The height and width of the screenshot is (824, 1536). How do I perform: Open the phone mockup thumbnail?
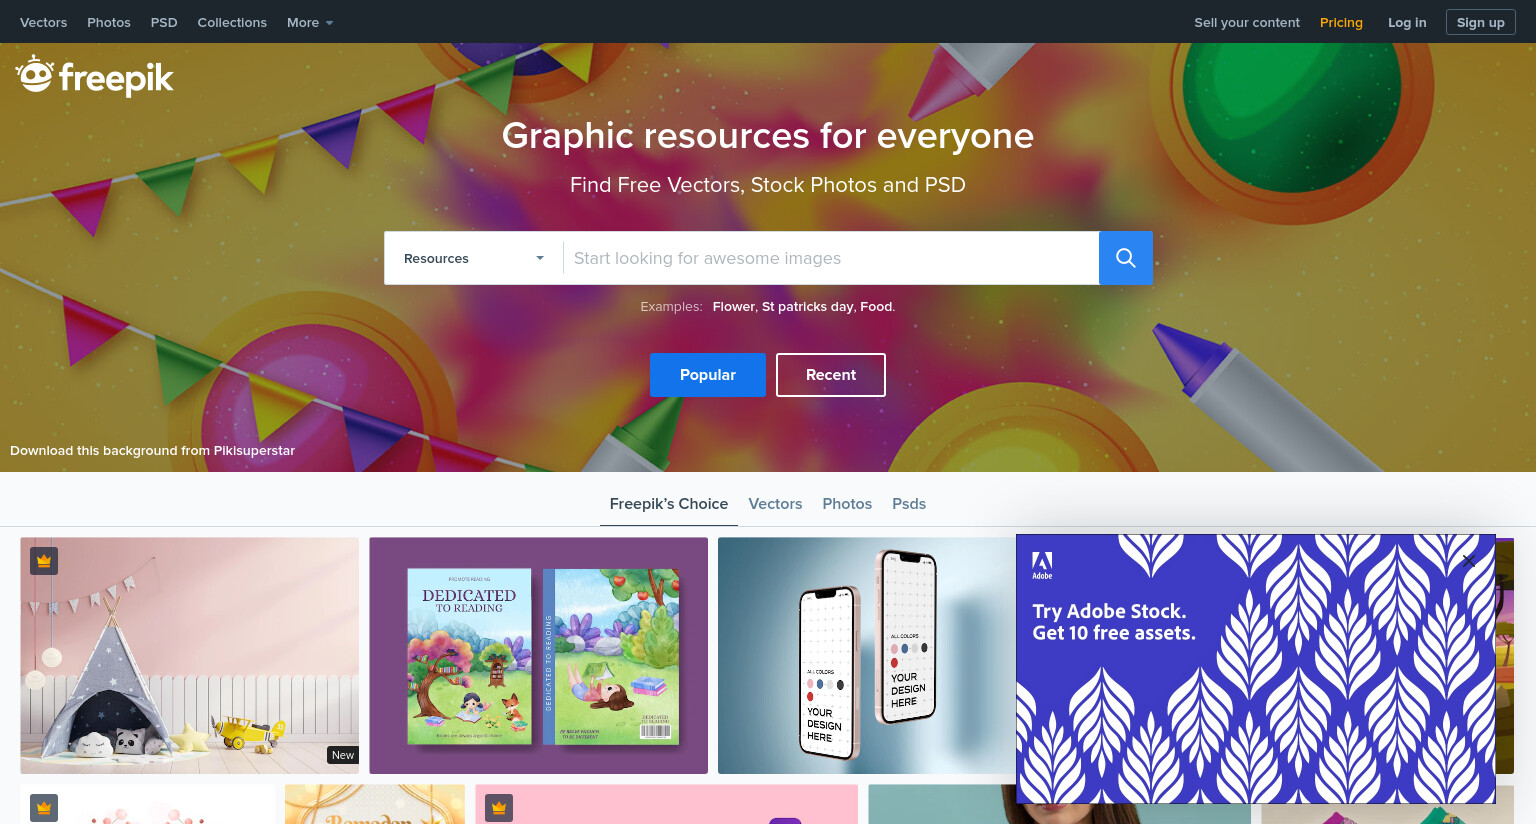point(866,656)
